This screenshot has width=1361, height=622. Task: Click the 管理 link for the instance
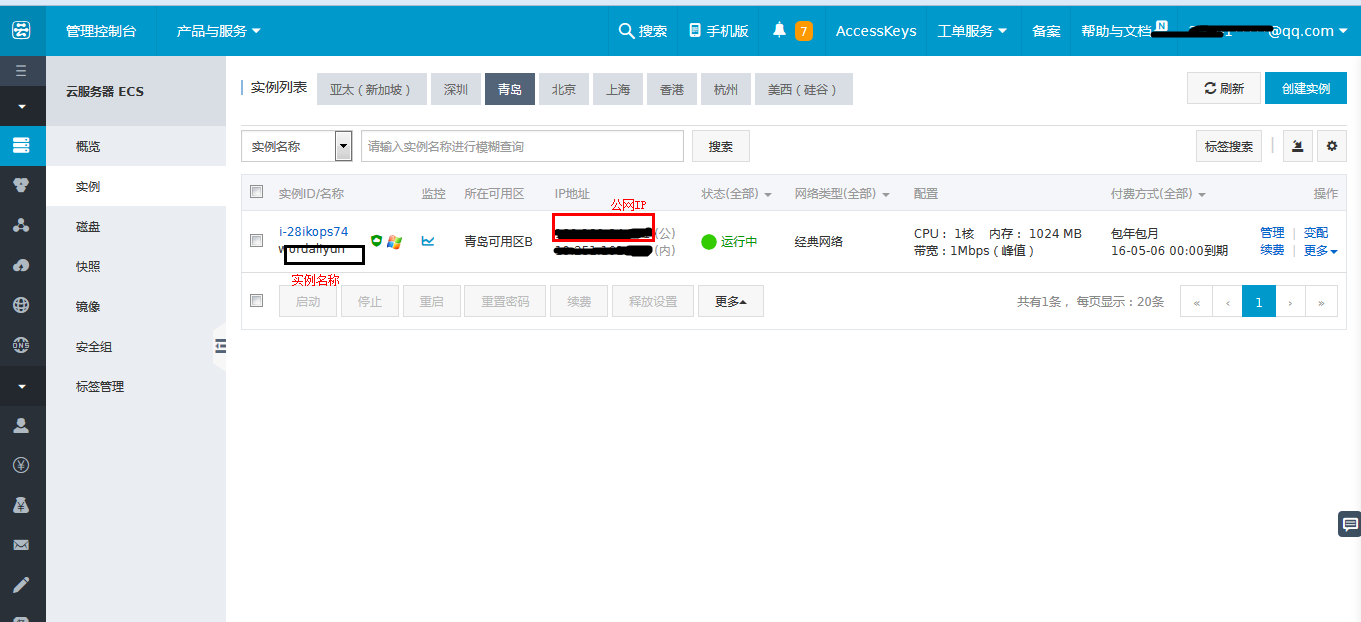(x=1271, y=232)
